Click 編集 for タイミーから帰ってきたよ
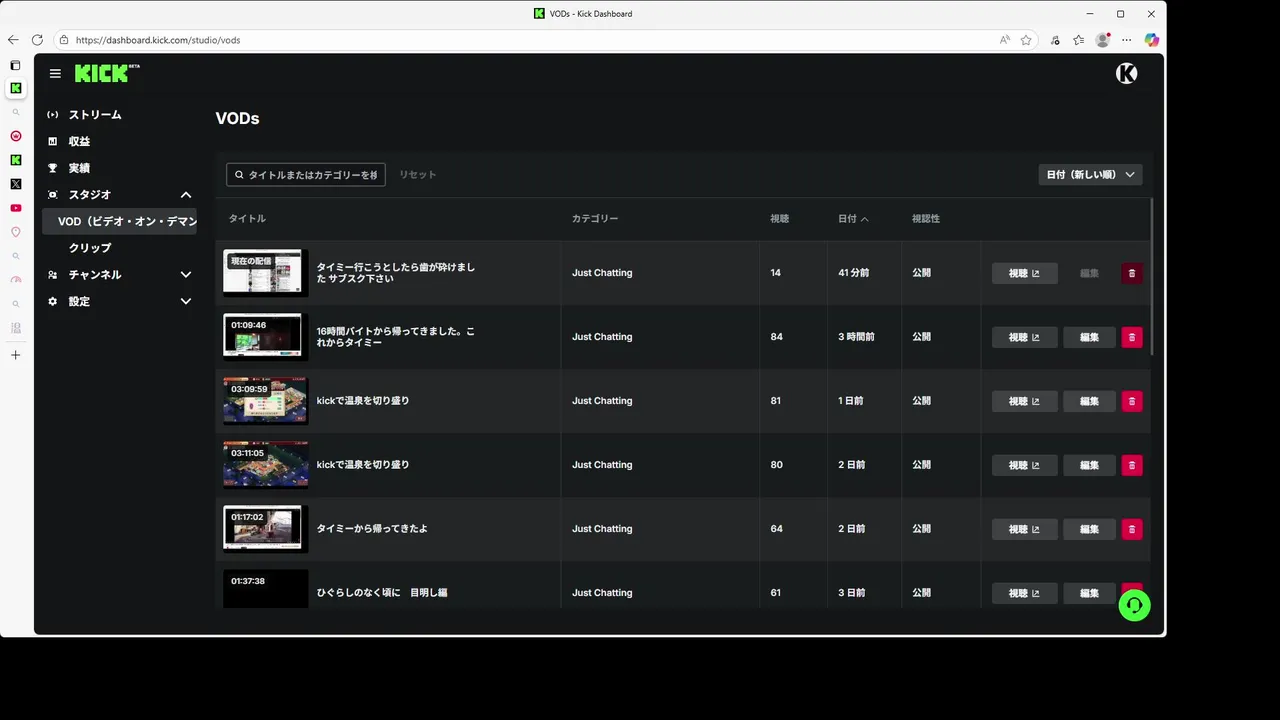Viewport: 1280px width, 720px height. pyautogui.click(x=1089, y=529)
